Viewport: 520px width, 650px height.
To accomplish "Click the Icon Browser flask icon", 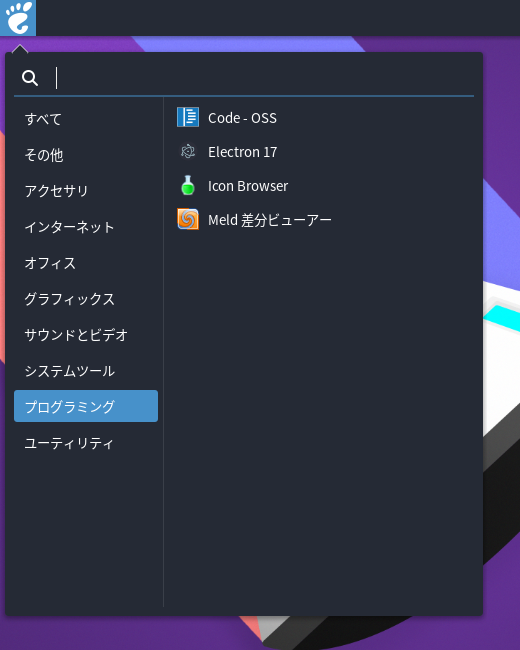I will 188,185.
